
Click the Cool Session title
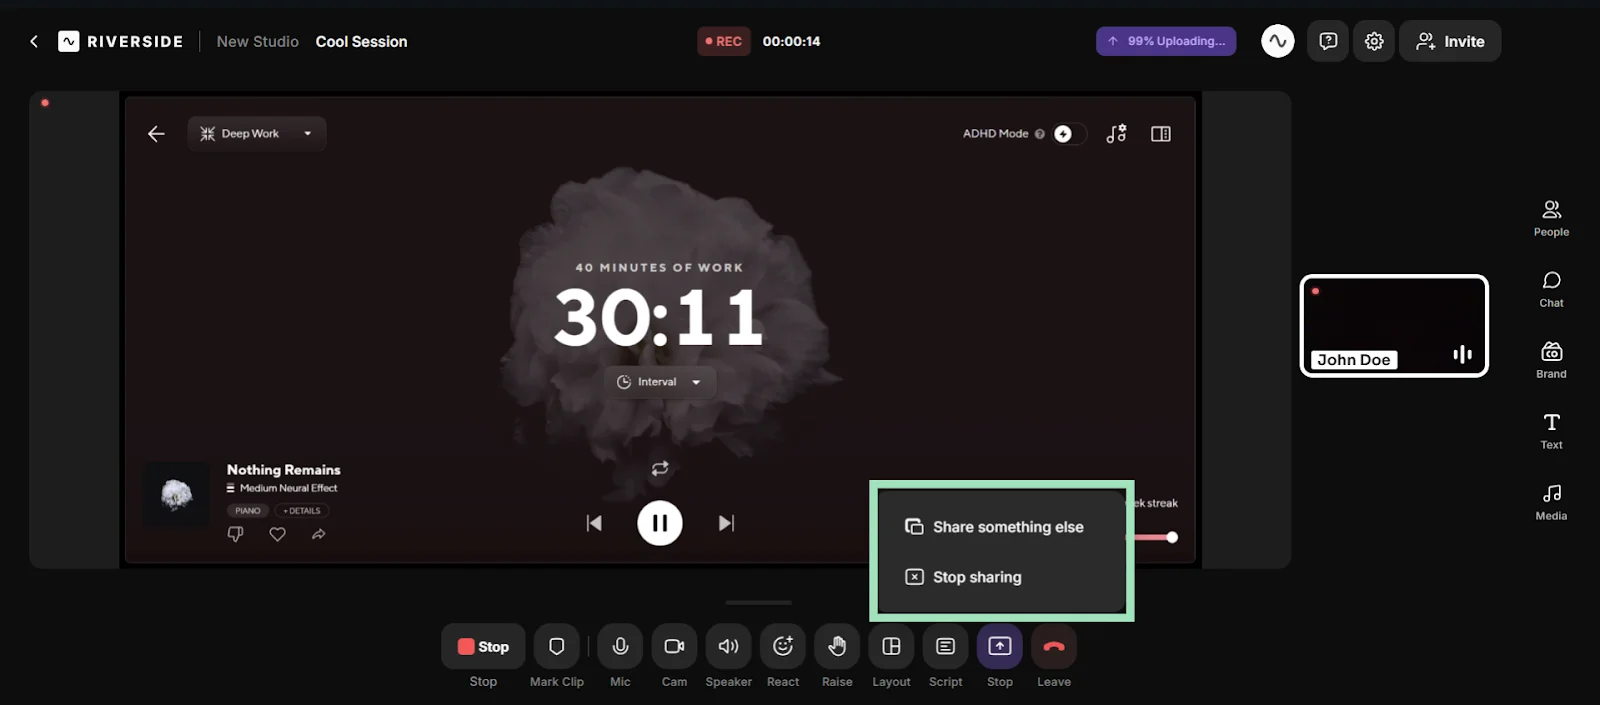pyautogui.click(x=361, y=41)
